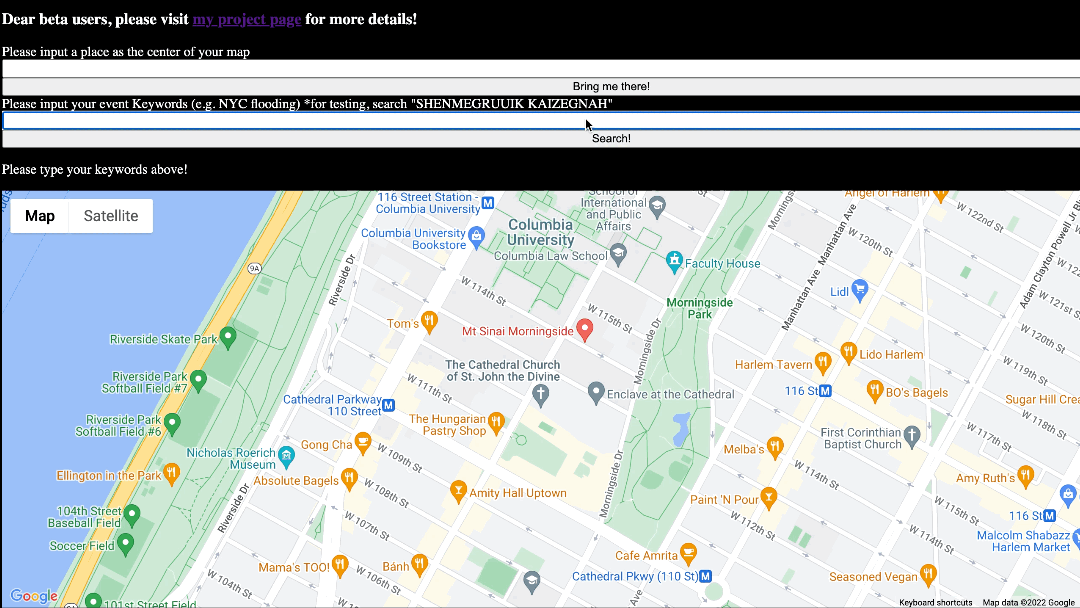
Task: Select the First Corinthian Baptist Church icon
Action: 912,437
